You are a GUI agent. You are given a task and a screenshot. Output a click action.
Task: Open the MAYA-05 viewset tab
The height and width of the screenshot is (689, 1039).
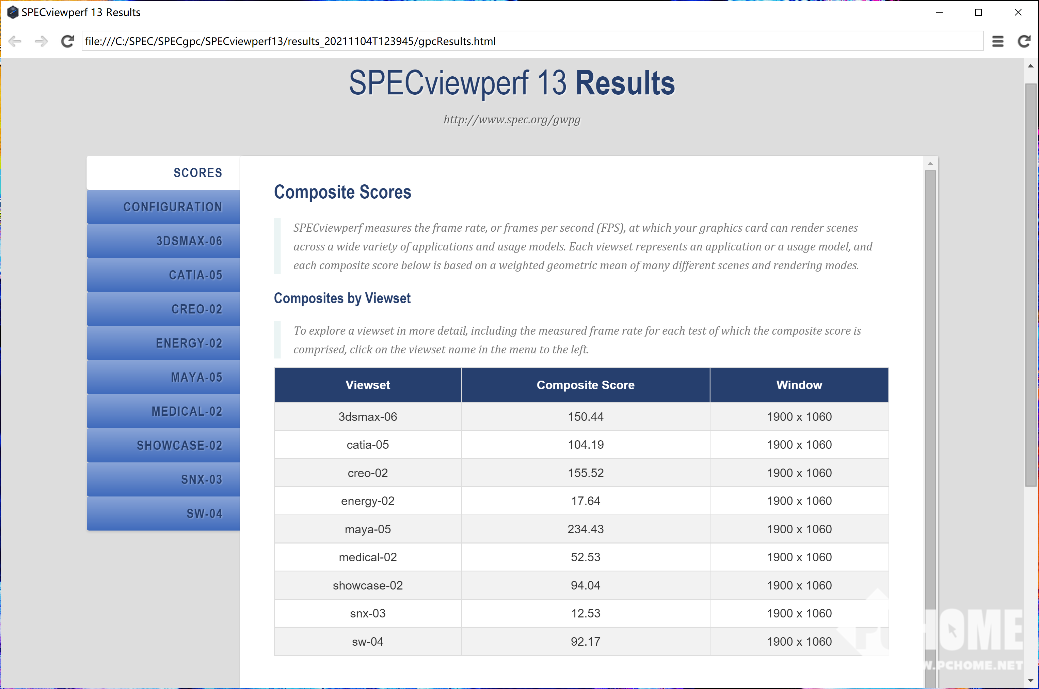(x=163, y=378)
